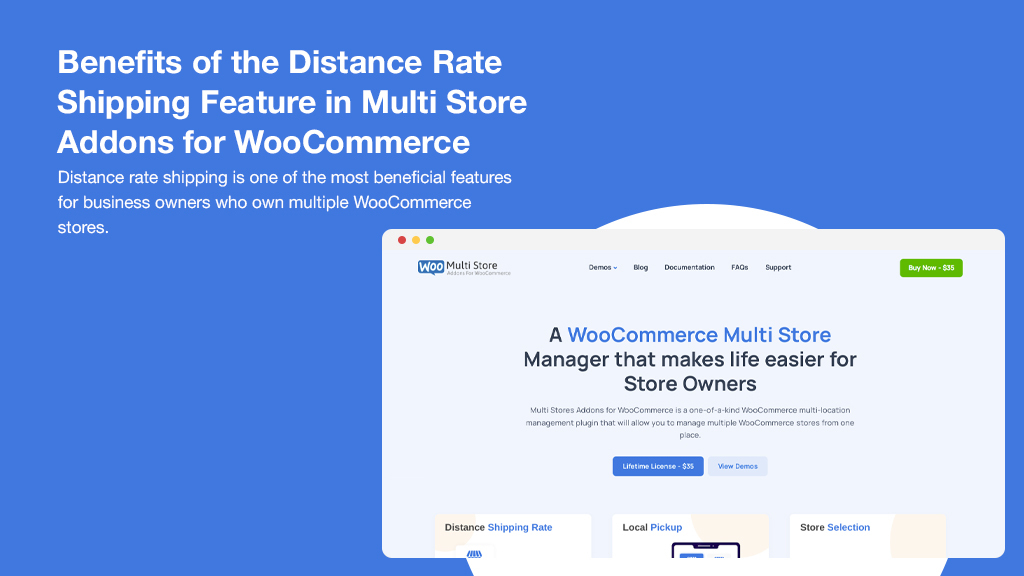
Task: Click the red close window dot
Action: [402, 240]
